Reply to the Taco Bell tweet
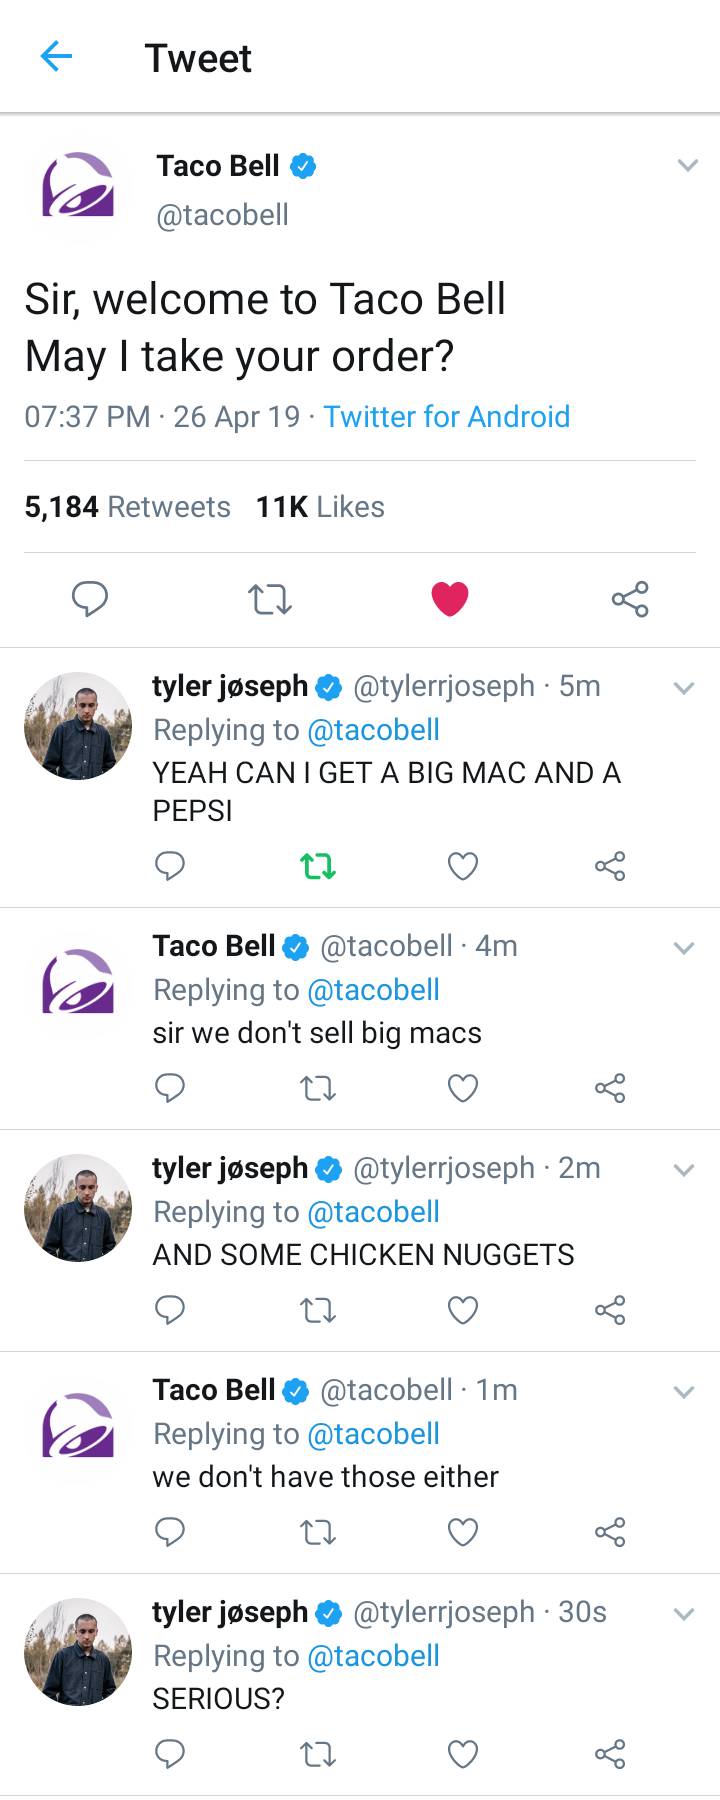Screen dimensions: 720x1800 (91, 600)
